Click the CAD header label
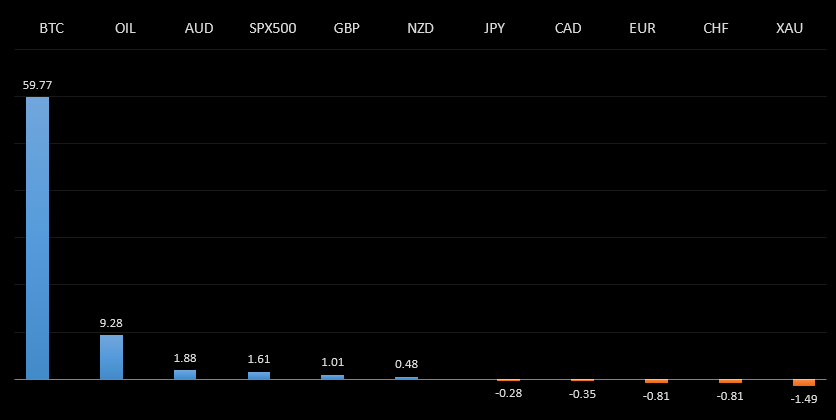 point(568,28)
